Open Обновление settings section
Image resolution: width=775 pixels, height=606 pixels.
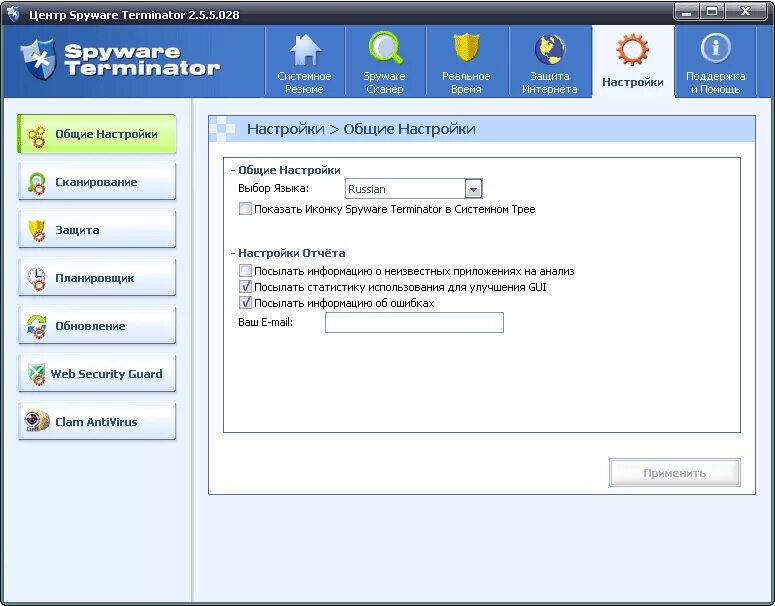97,326
